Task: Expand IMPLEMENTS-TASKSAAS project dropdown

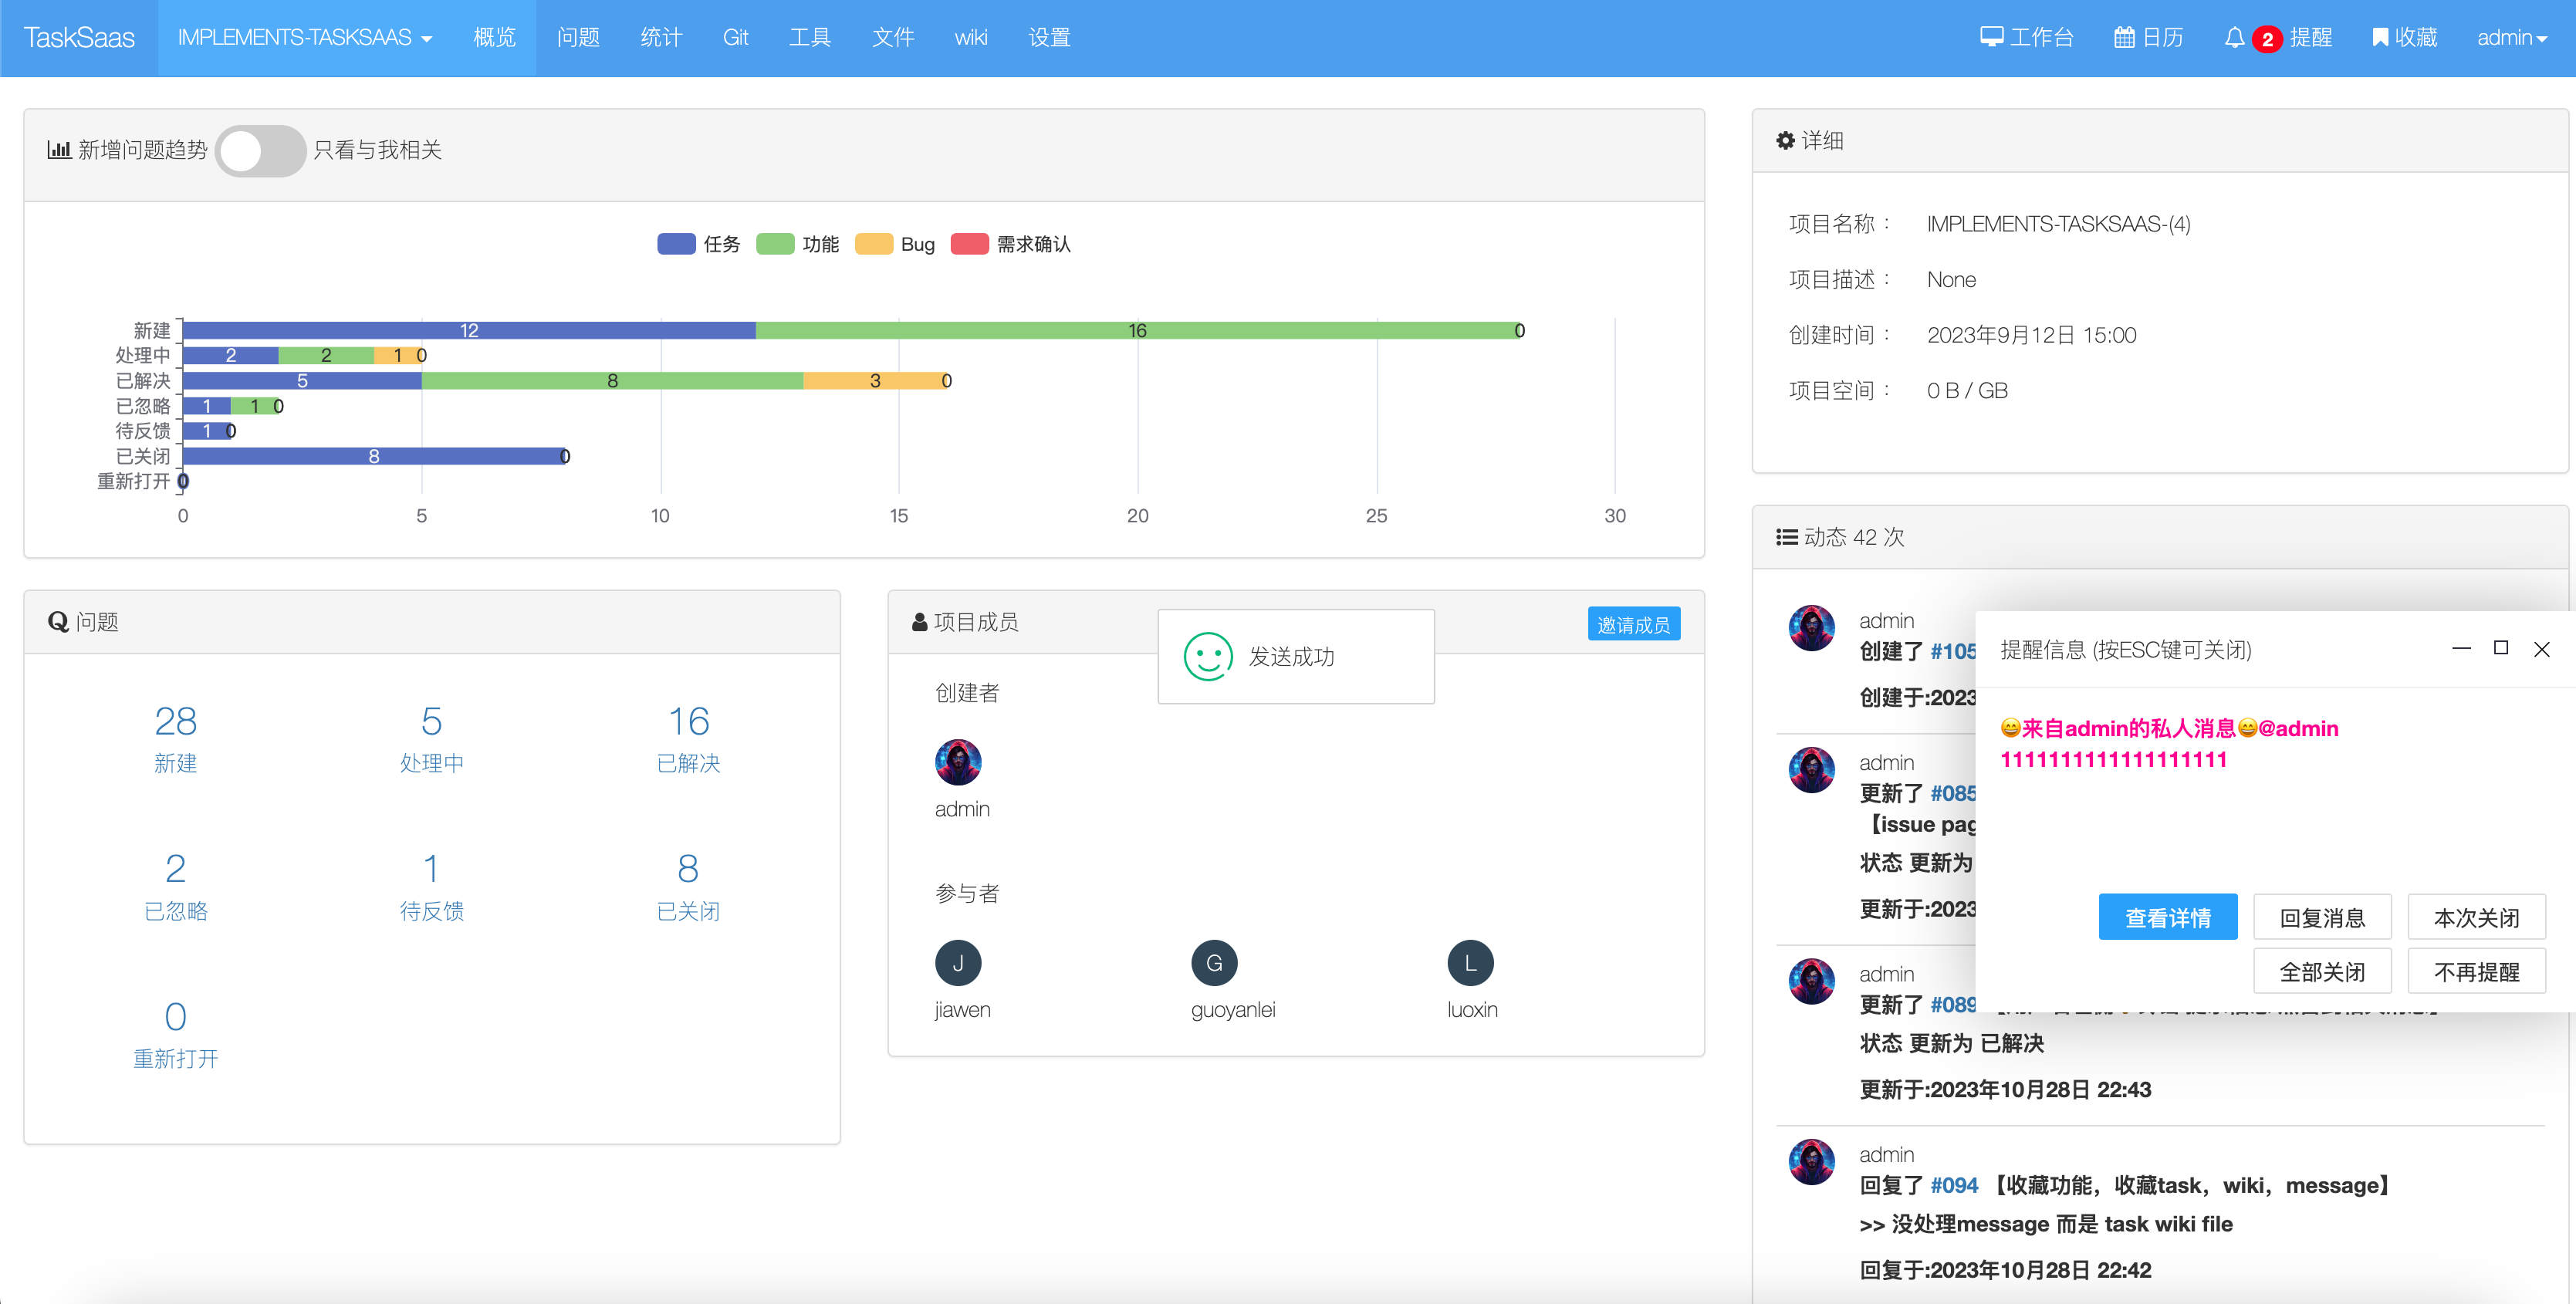Action: 304,38
